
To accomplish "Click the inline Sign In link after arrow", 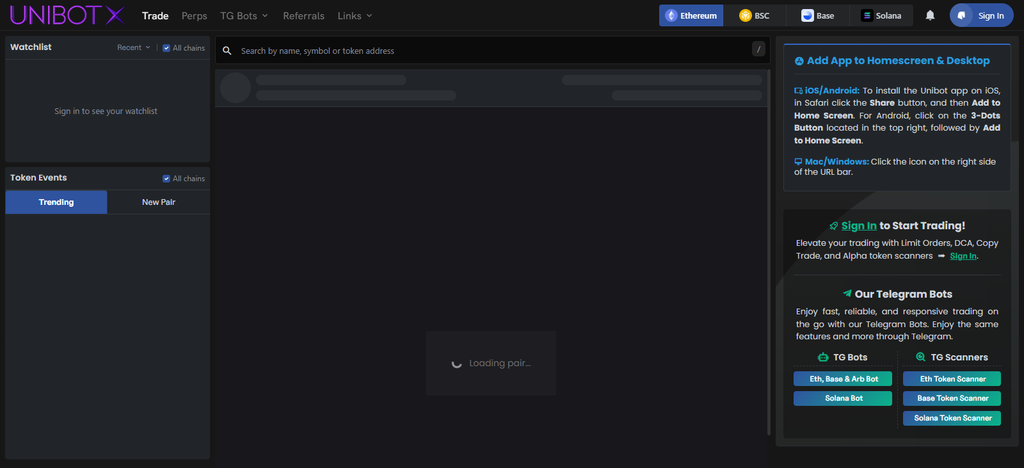I will pyautogui.click(x=963, y=256).
